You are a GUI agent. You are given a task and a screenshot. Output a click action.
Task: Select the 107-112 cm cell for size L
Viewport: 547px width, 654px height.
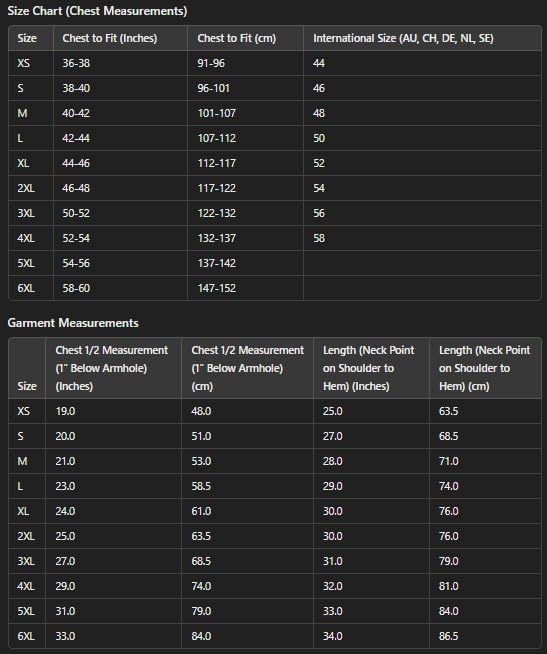[217, 138]
